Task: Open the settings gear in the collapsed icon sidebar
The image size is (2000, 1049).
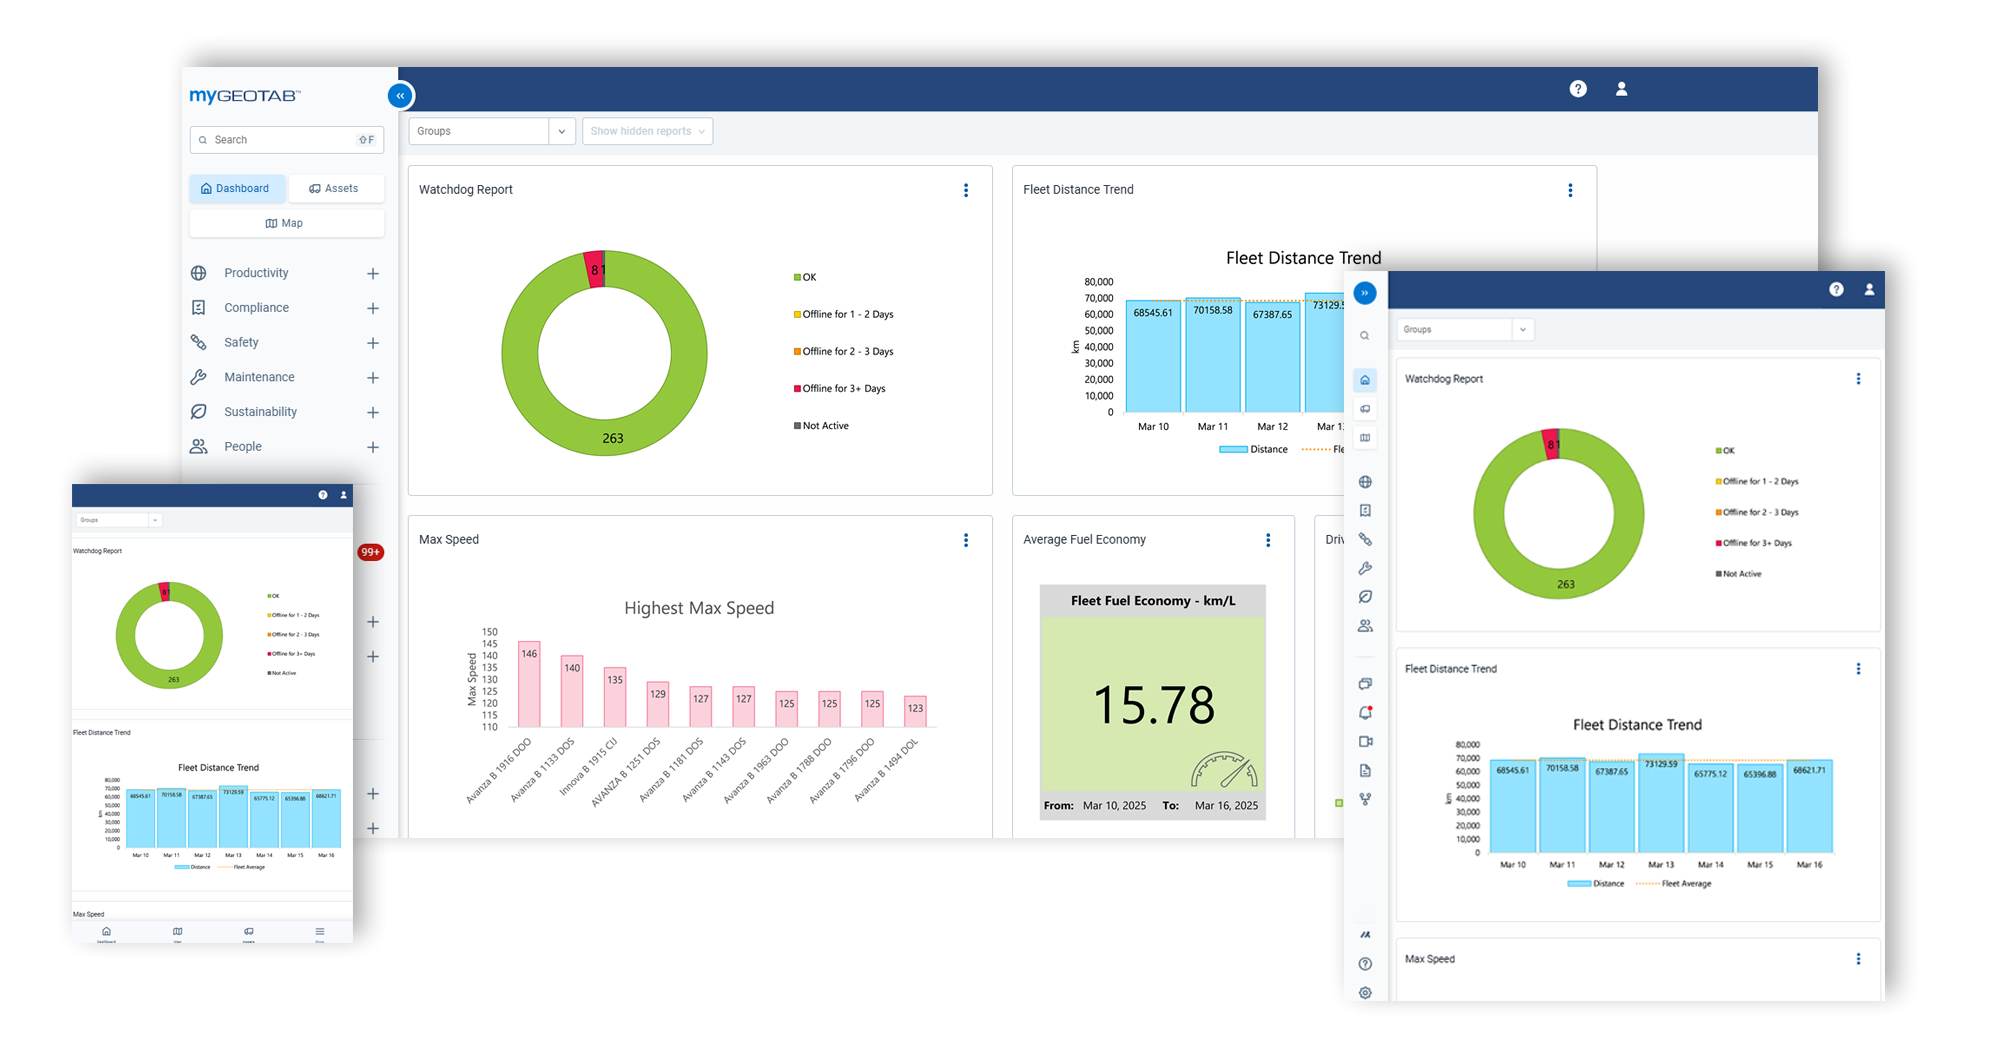Action: [x=1365, y=992]
